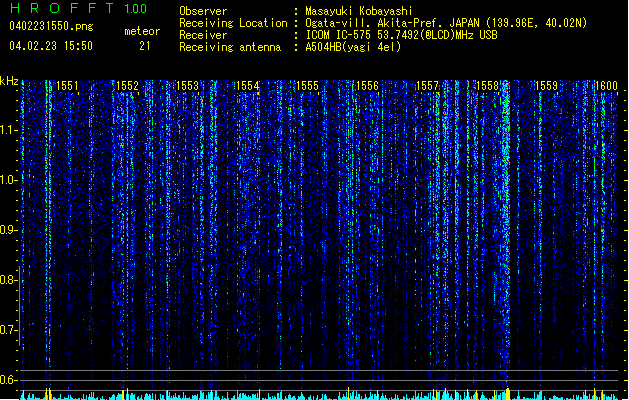Click the 0.9 kHz frequency tick
The width and height of the screenshot is (629, 400).
[x=9, y=230]
